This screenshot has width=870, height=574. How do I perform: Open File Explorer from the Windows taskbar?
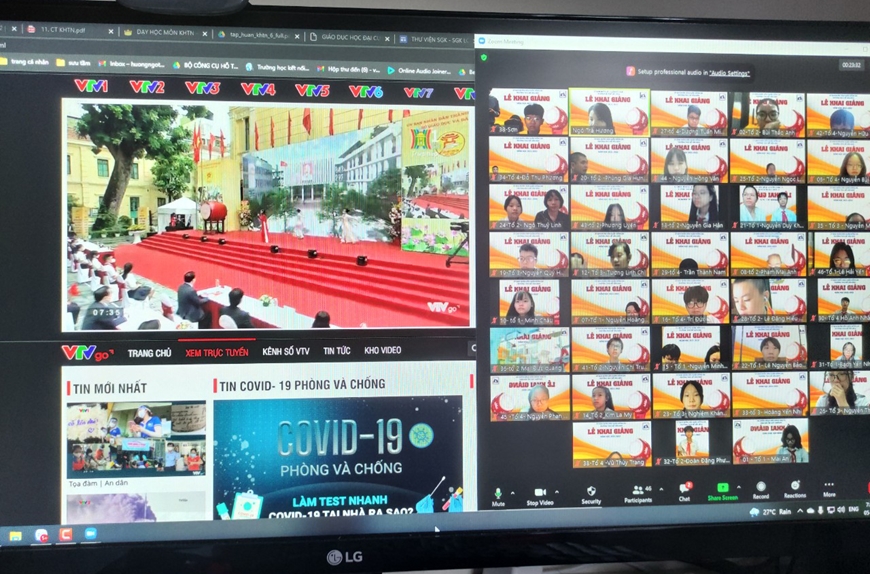pyautogui.click(x=15, y=536)
